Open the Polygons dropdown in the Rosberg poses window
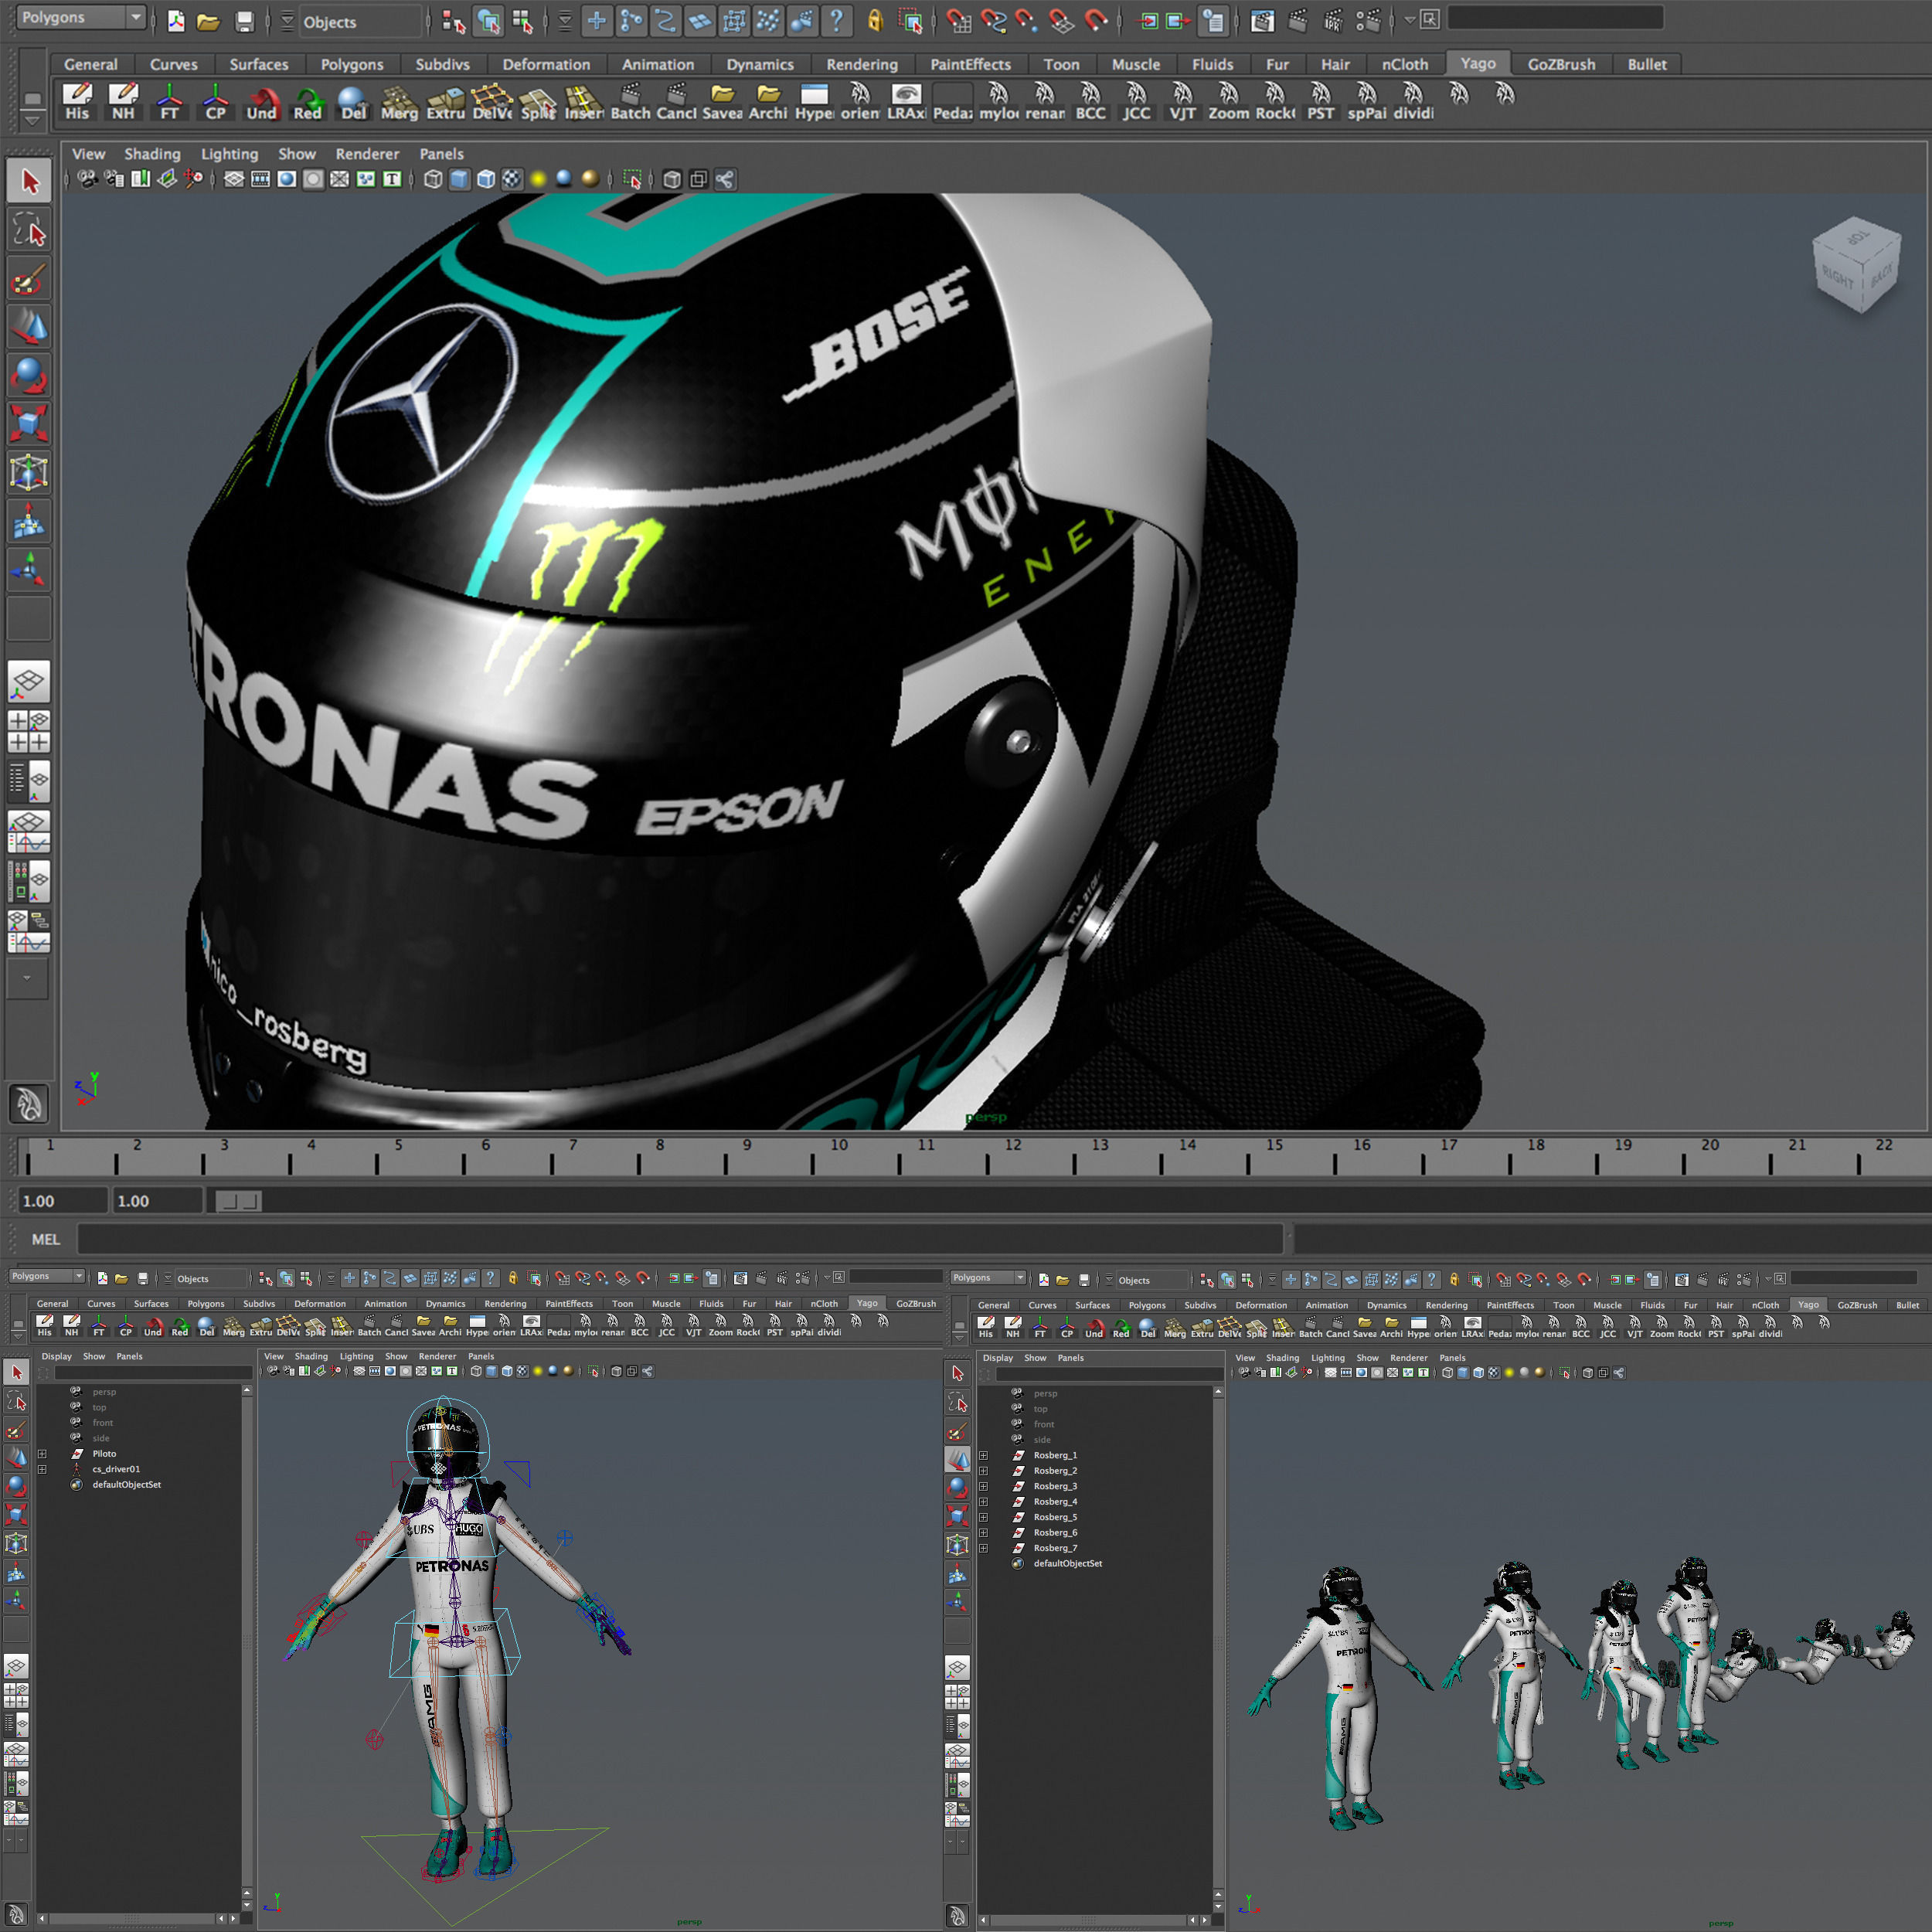The width and height of the screenshot is (1932, 1932). click(988, 1277)
